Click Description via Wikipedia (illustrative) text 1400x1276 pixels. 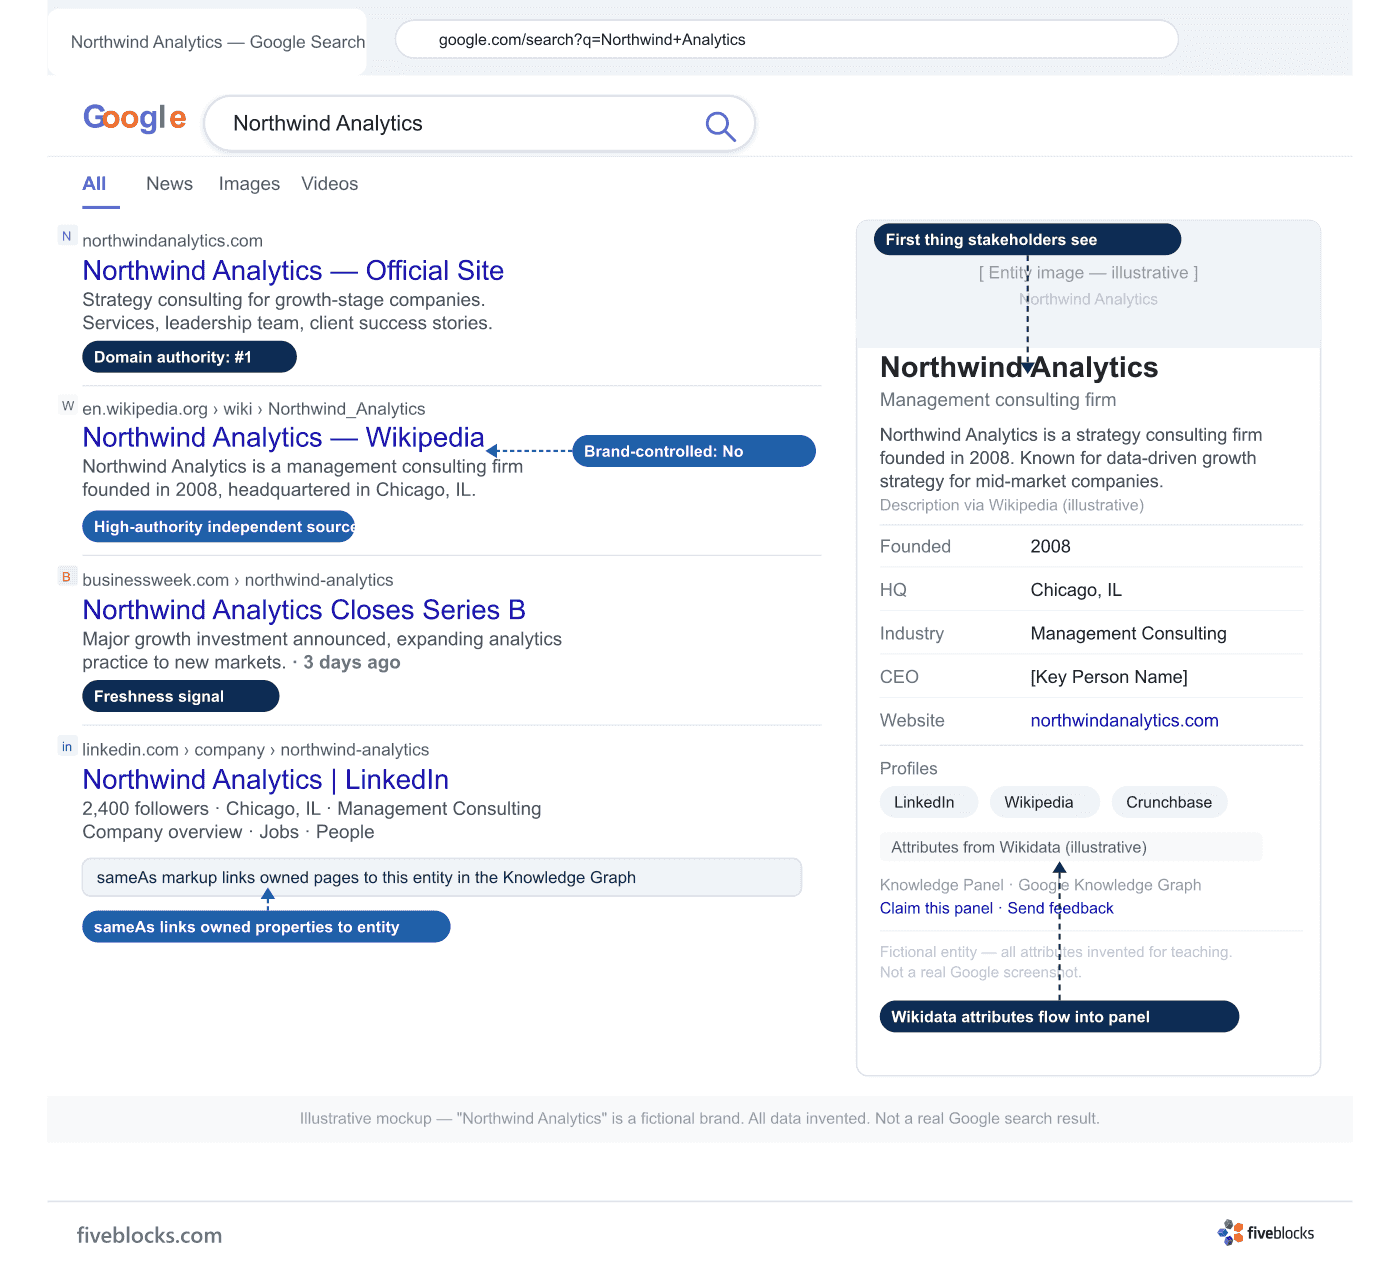point(1012,505)
